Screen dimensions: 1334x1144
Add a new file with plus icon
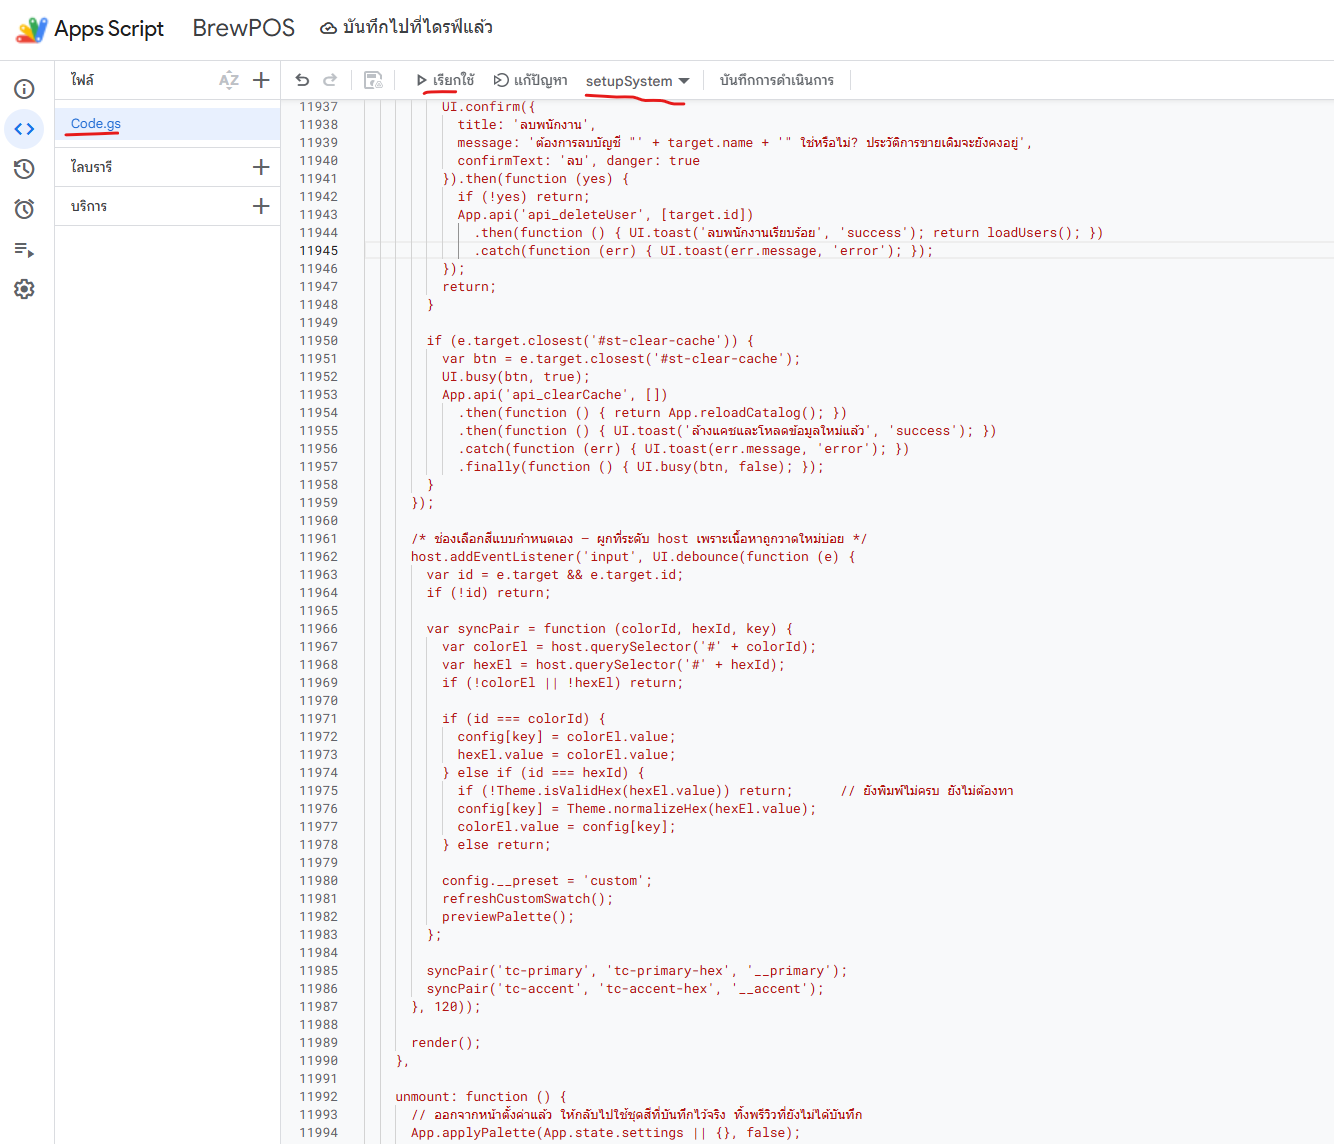pos(261,80)
